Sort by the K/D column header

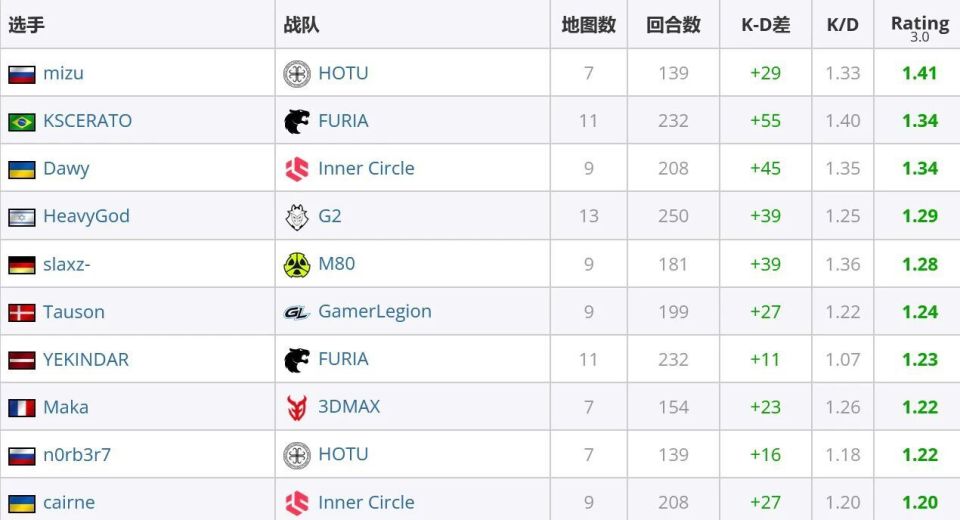click(842, 25)
